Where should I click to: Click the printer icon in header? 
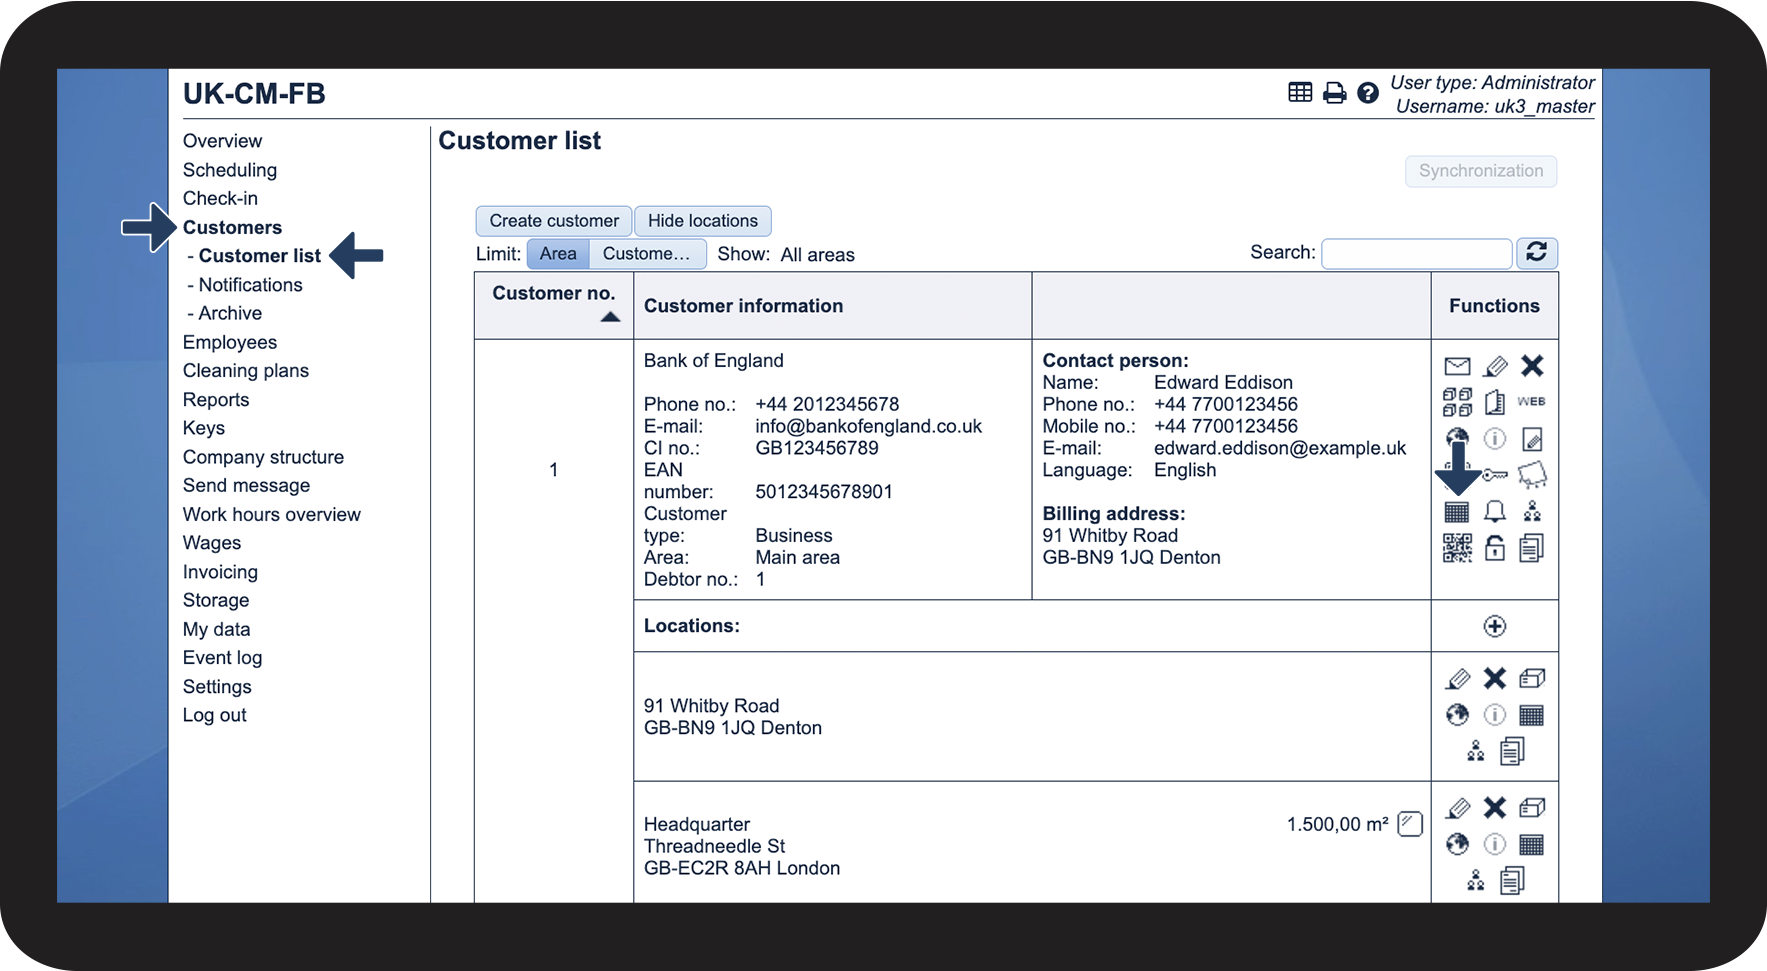click(x=1334, y=94)
